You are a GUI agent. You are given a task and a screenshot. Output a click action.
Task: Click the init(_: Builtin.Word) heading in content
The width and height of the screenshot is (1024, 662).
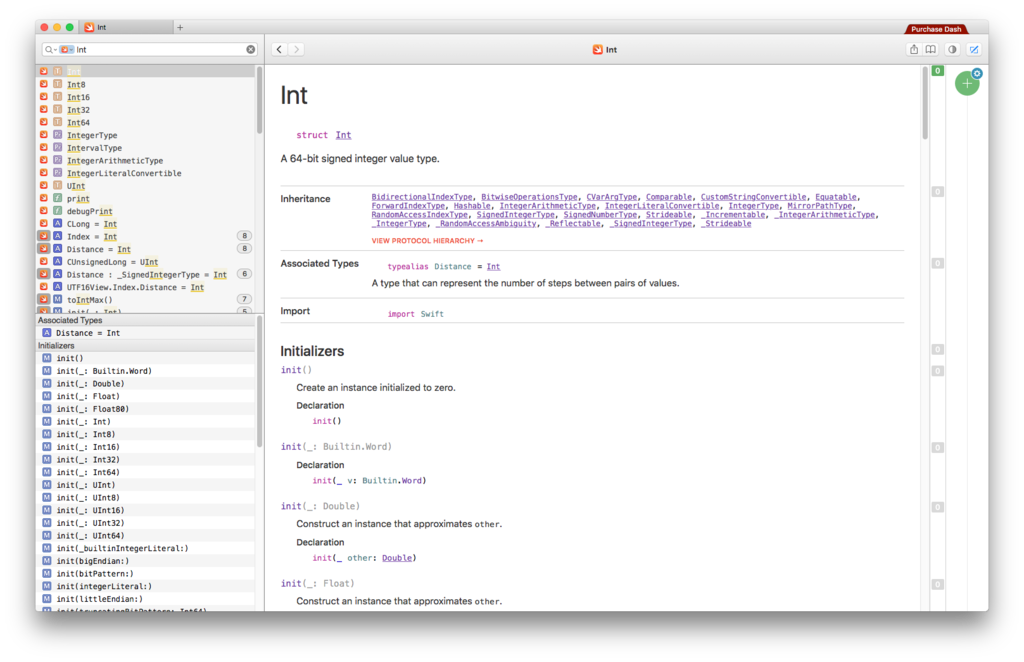(x=336, y=447)
